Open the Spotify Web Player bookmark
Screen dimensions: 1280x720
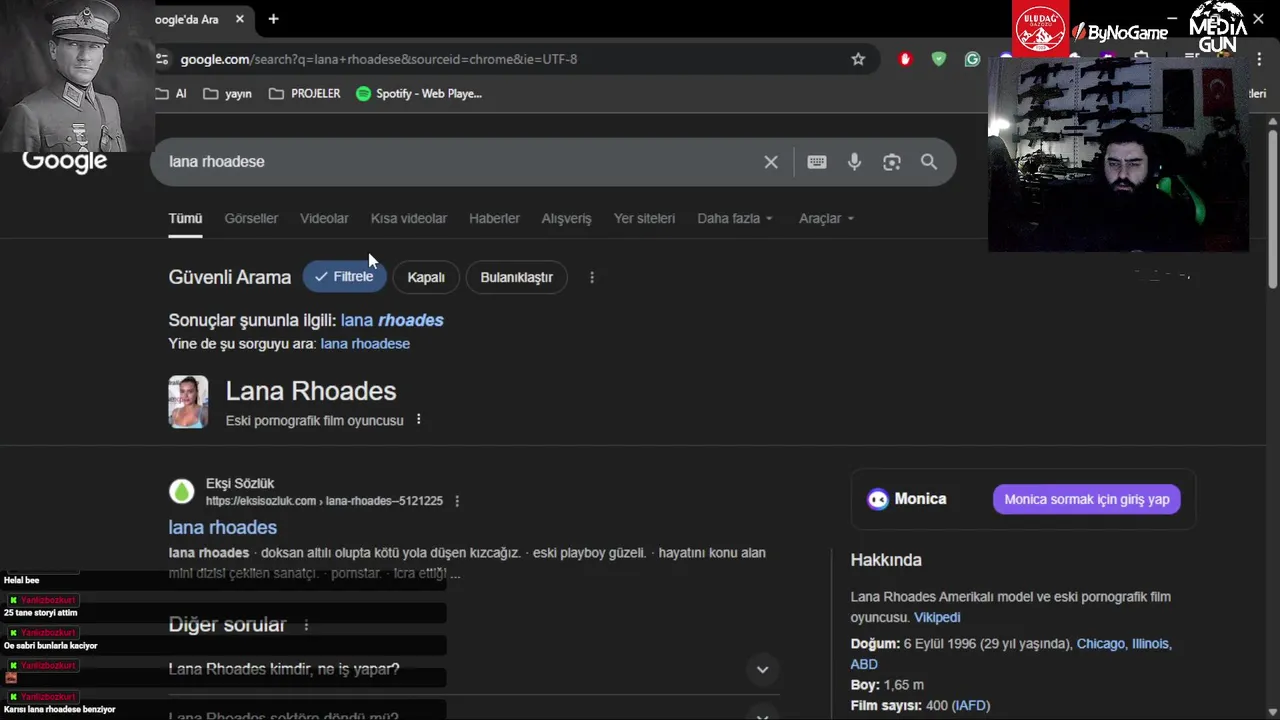[x=419, y=93]
